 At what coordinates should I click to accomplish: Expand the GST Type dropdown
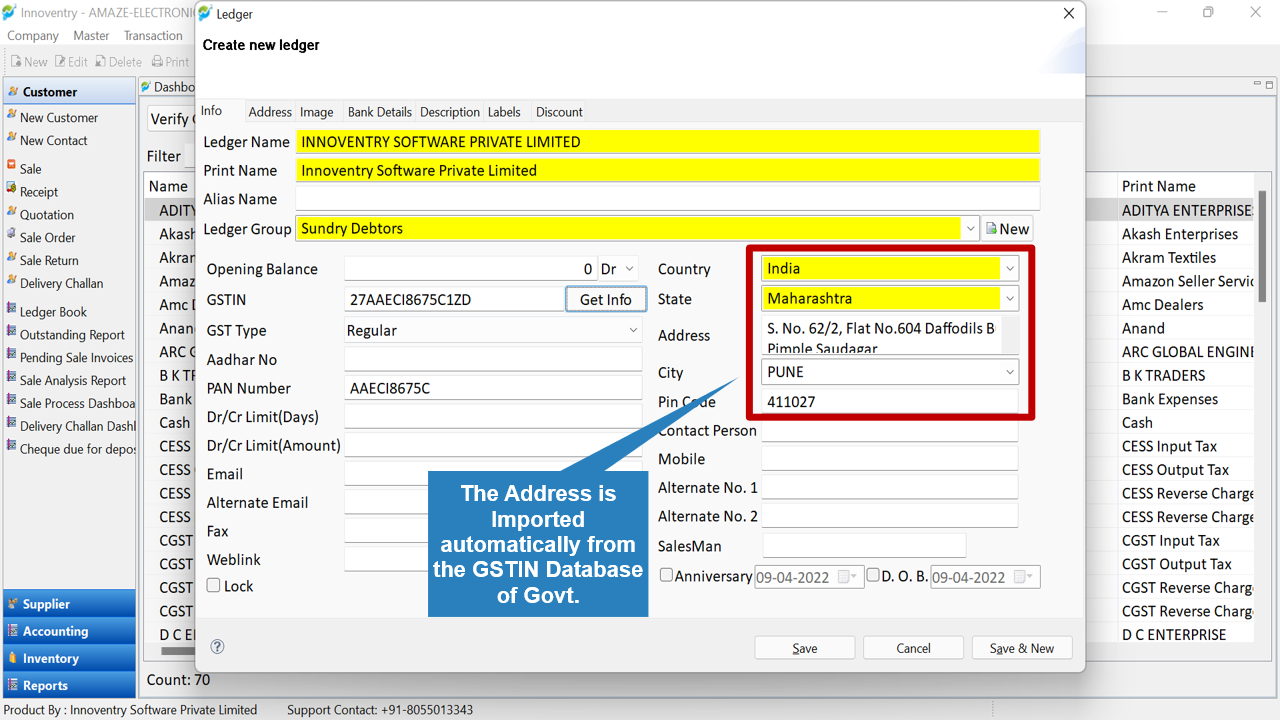[633, 330]
